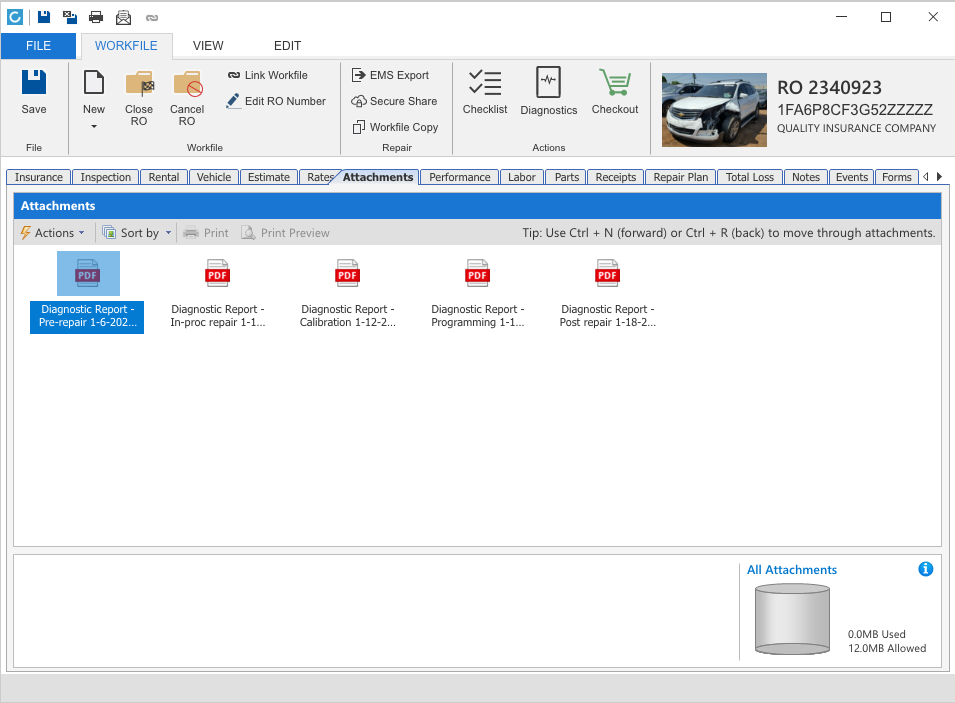Image resolution: width=955 pixels, height=703 pixels.
Task: Expand the Sort by dropdown
Action: tap(138, 233)
